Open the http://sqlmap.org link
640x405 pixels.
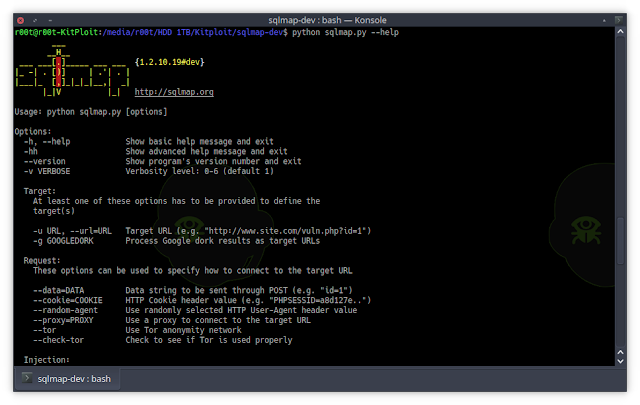174,92
